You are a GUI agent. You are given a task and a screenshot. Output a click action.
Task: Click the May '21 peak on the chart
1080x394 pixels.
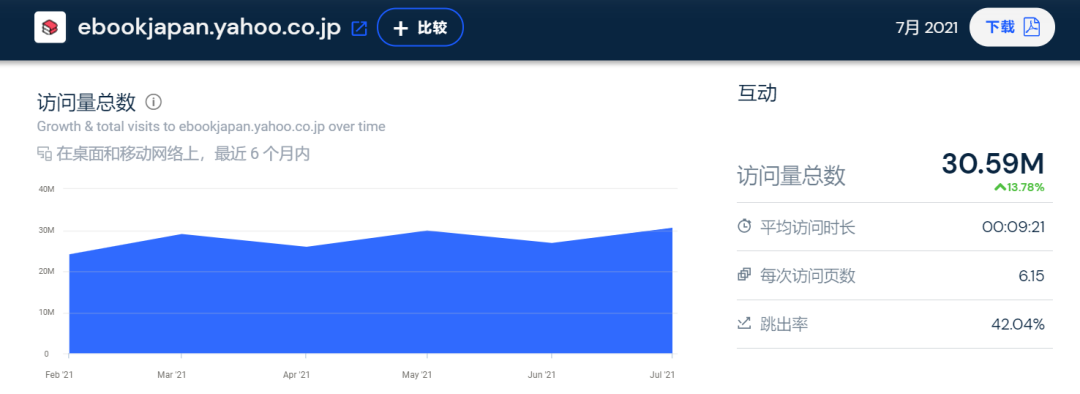(427, 231)
